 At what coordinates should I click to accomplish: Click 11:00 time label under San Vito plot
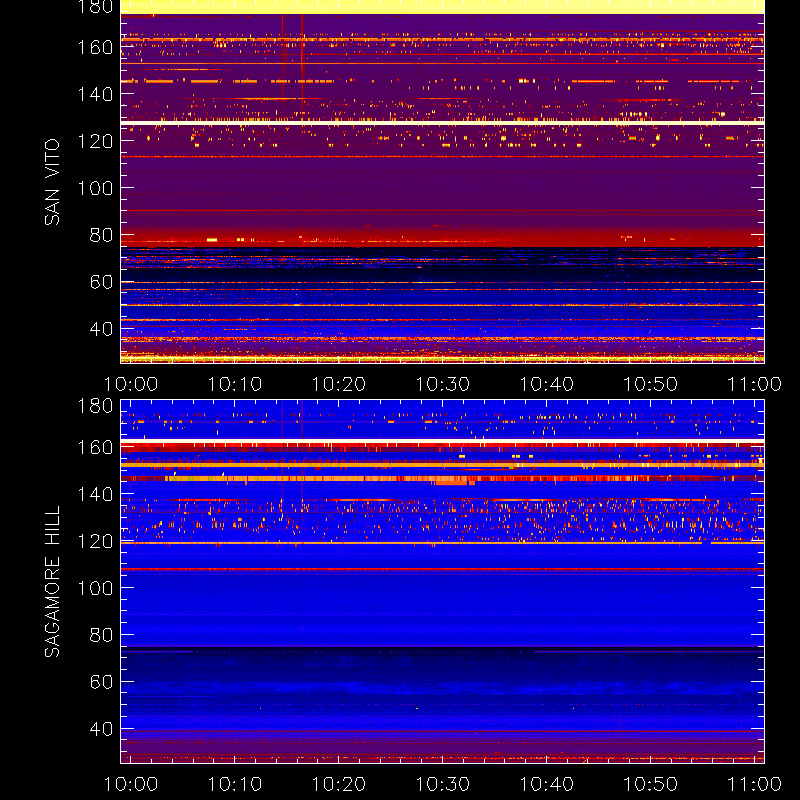click(755, 384)
